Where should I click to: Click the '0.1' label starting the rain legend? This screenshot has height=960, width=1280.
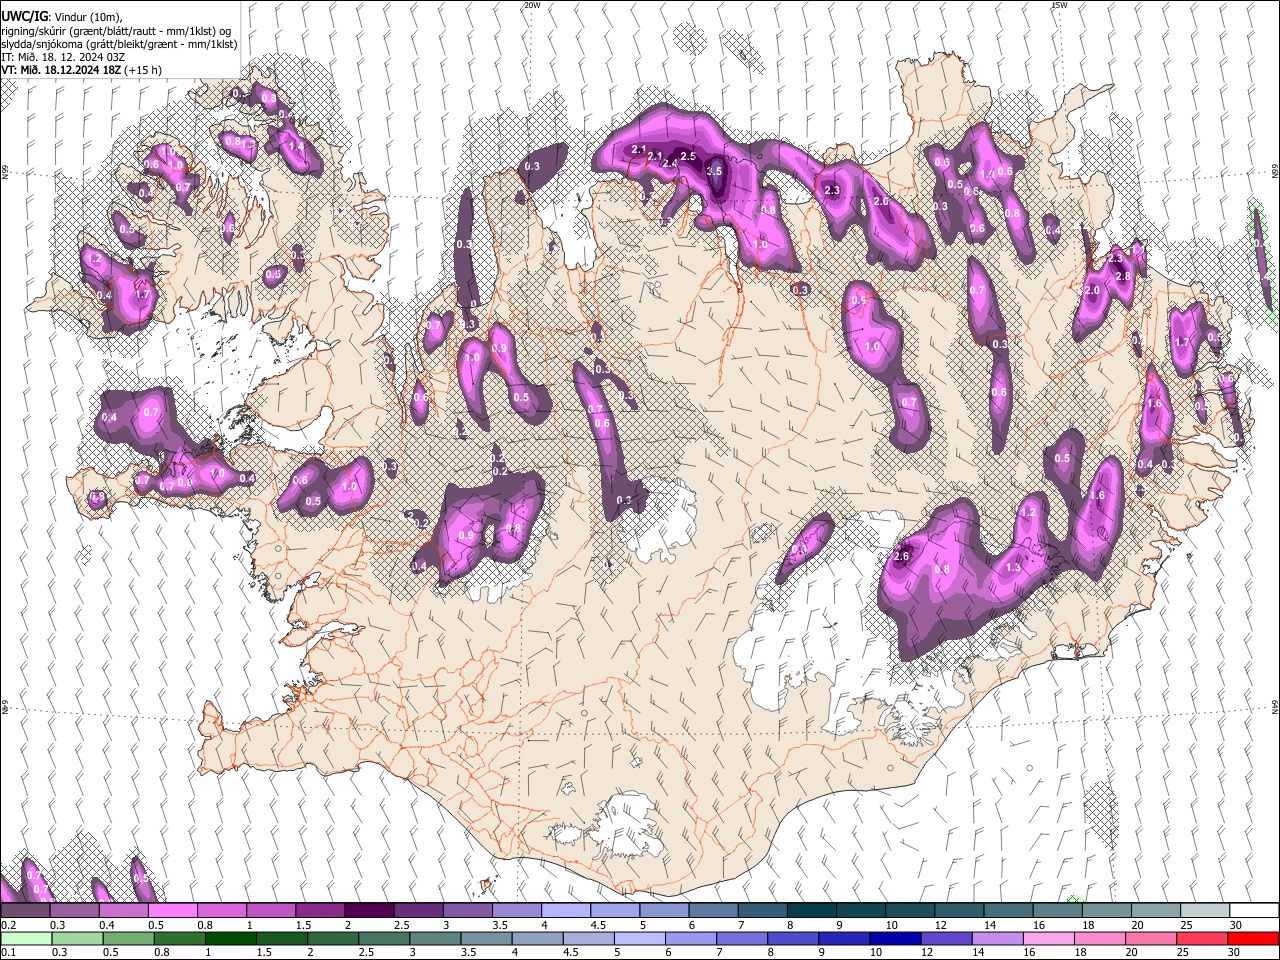coord(7,952)
